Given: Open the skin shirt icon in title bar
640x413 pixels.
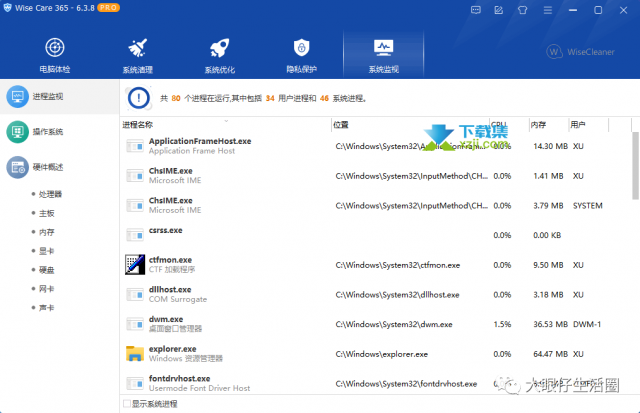Looking at the screenshot, I should click(522, 10).
